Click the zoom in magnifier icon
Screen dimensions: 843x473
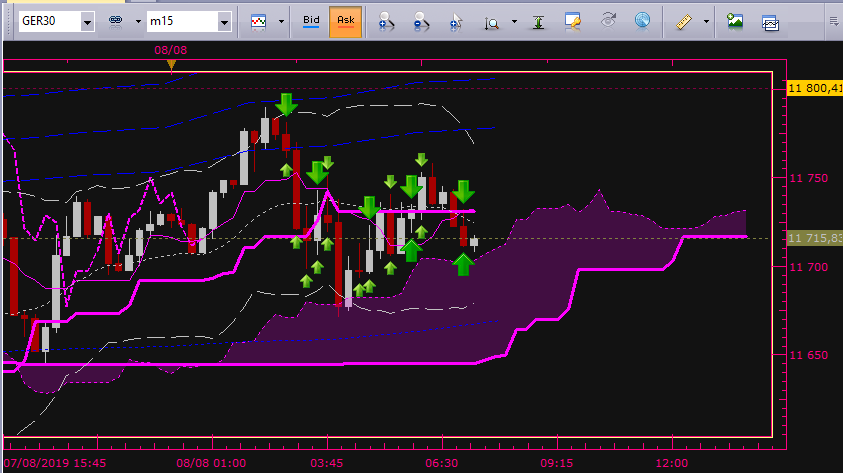386,22
